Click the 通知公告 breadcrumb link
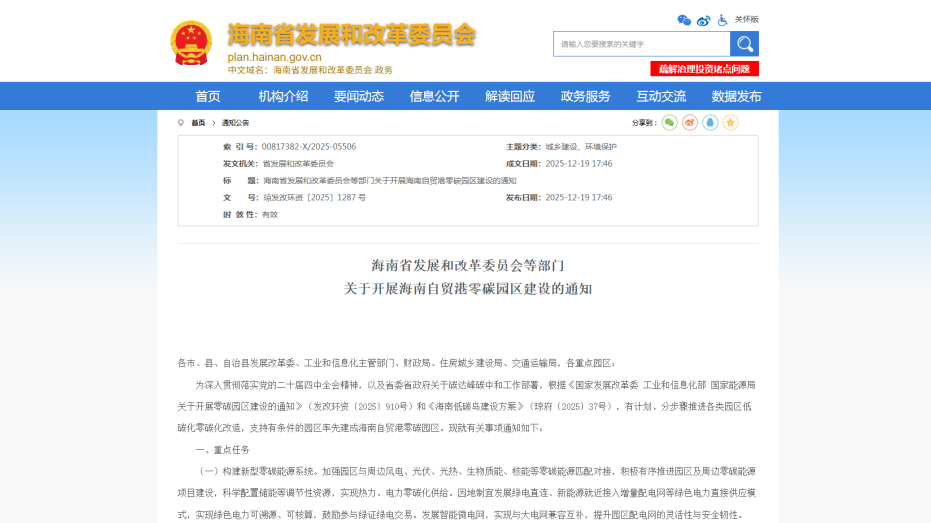Image resolution: width=931 pixels, height=523 pixels. (235, 122)
